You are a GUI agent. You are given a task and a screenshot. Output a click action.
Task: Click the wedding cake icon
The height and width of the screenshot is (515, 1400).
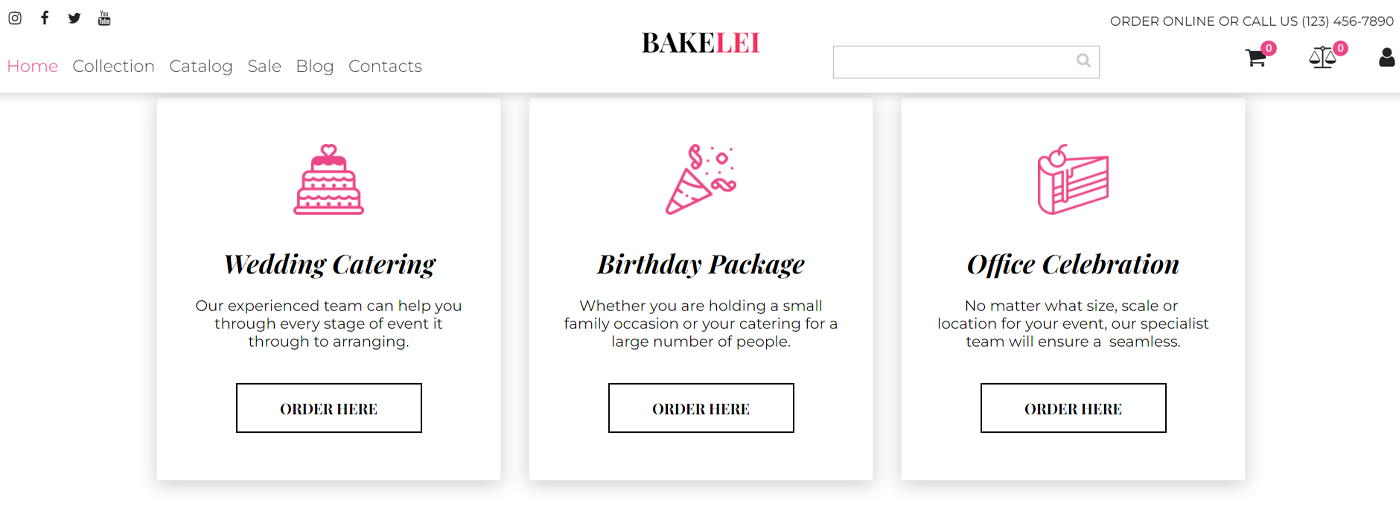point(328,180)
